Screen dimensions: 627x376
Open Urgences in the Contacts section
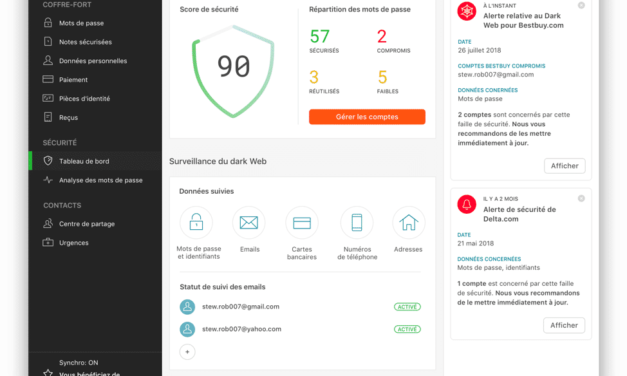tap(74, 243)
